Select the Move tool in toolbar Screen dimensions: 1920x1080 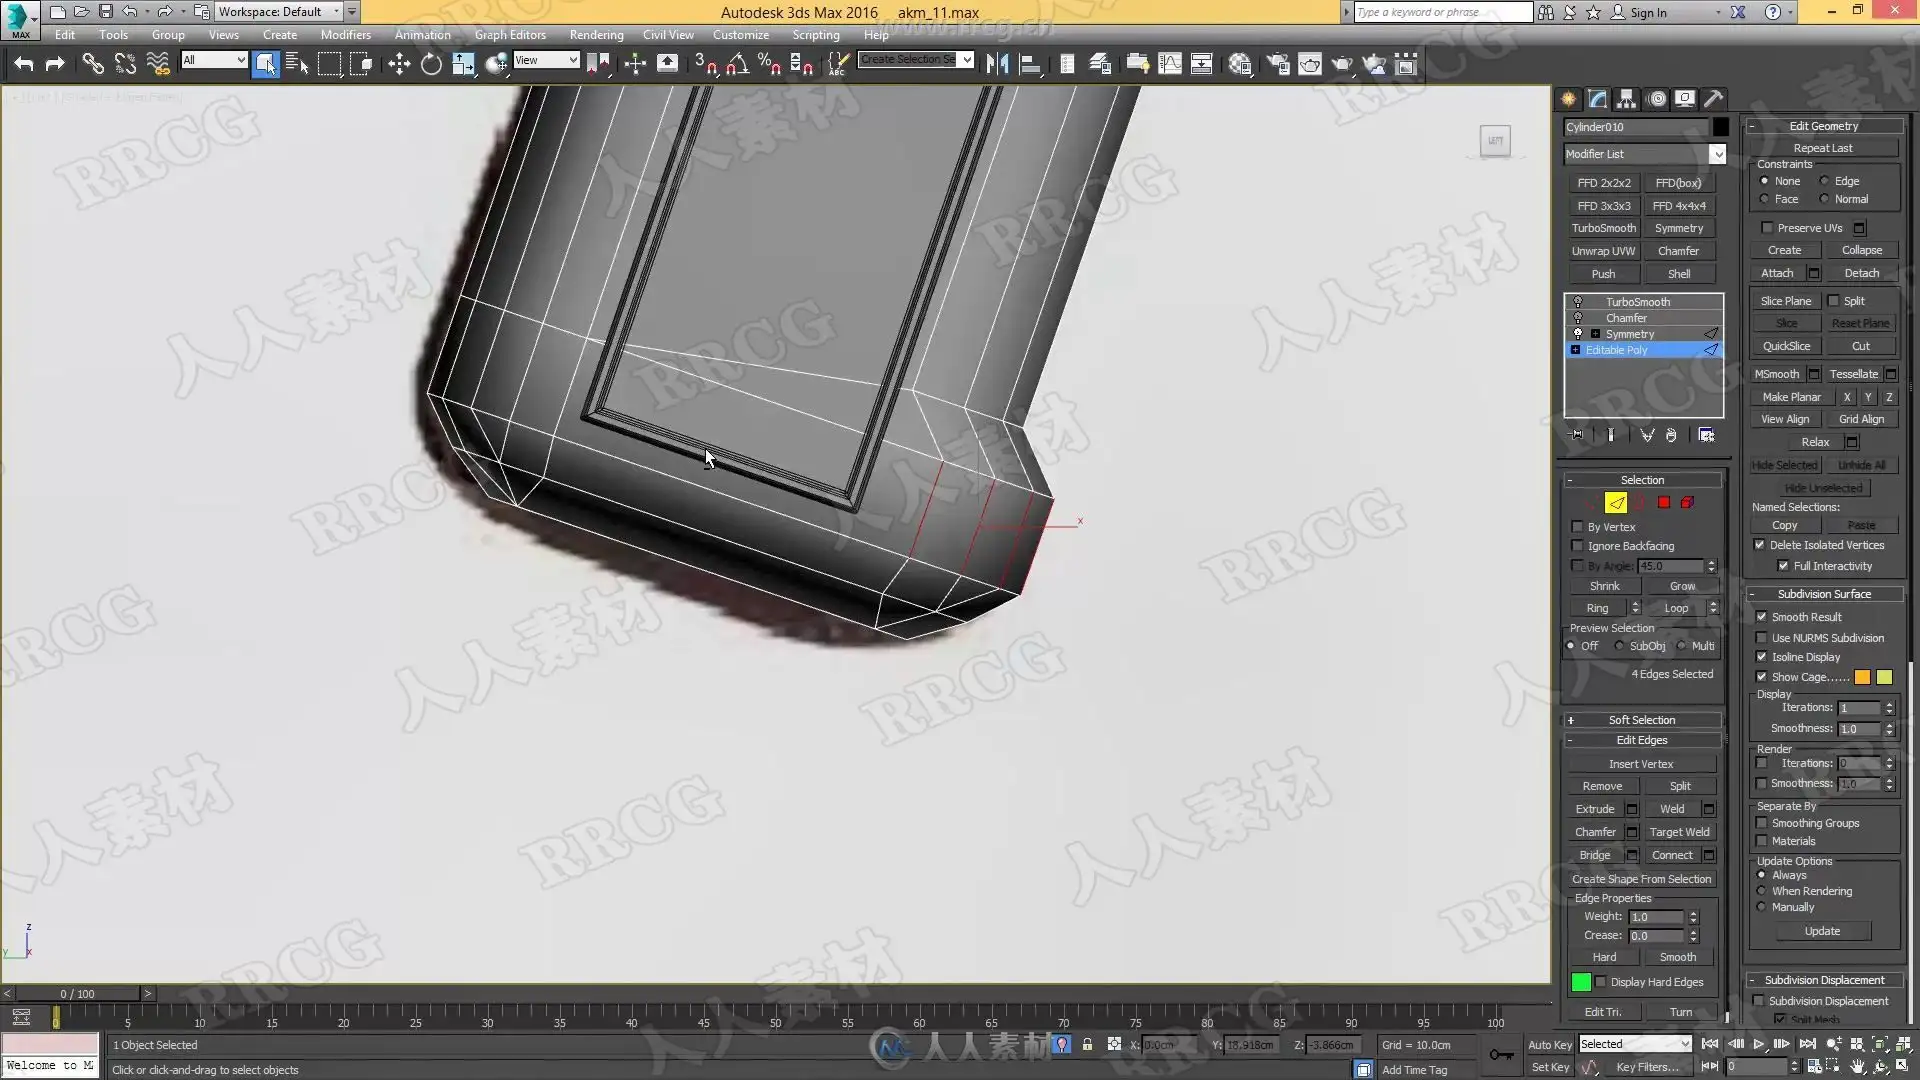399,65
